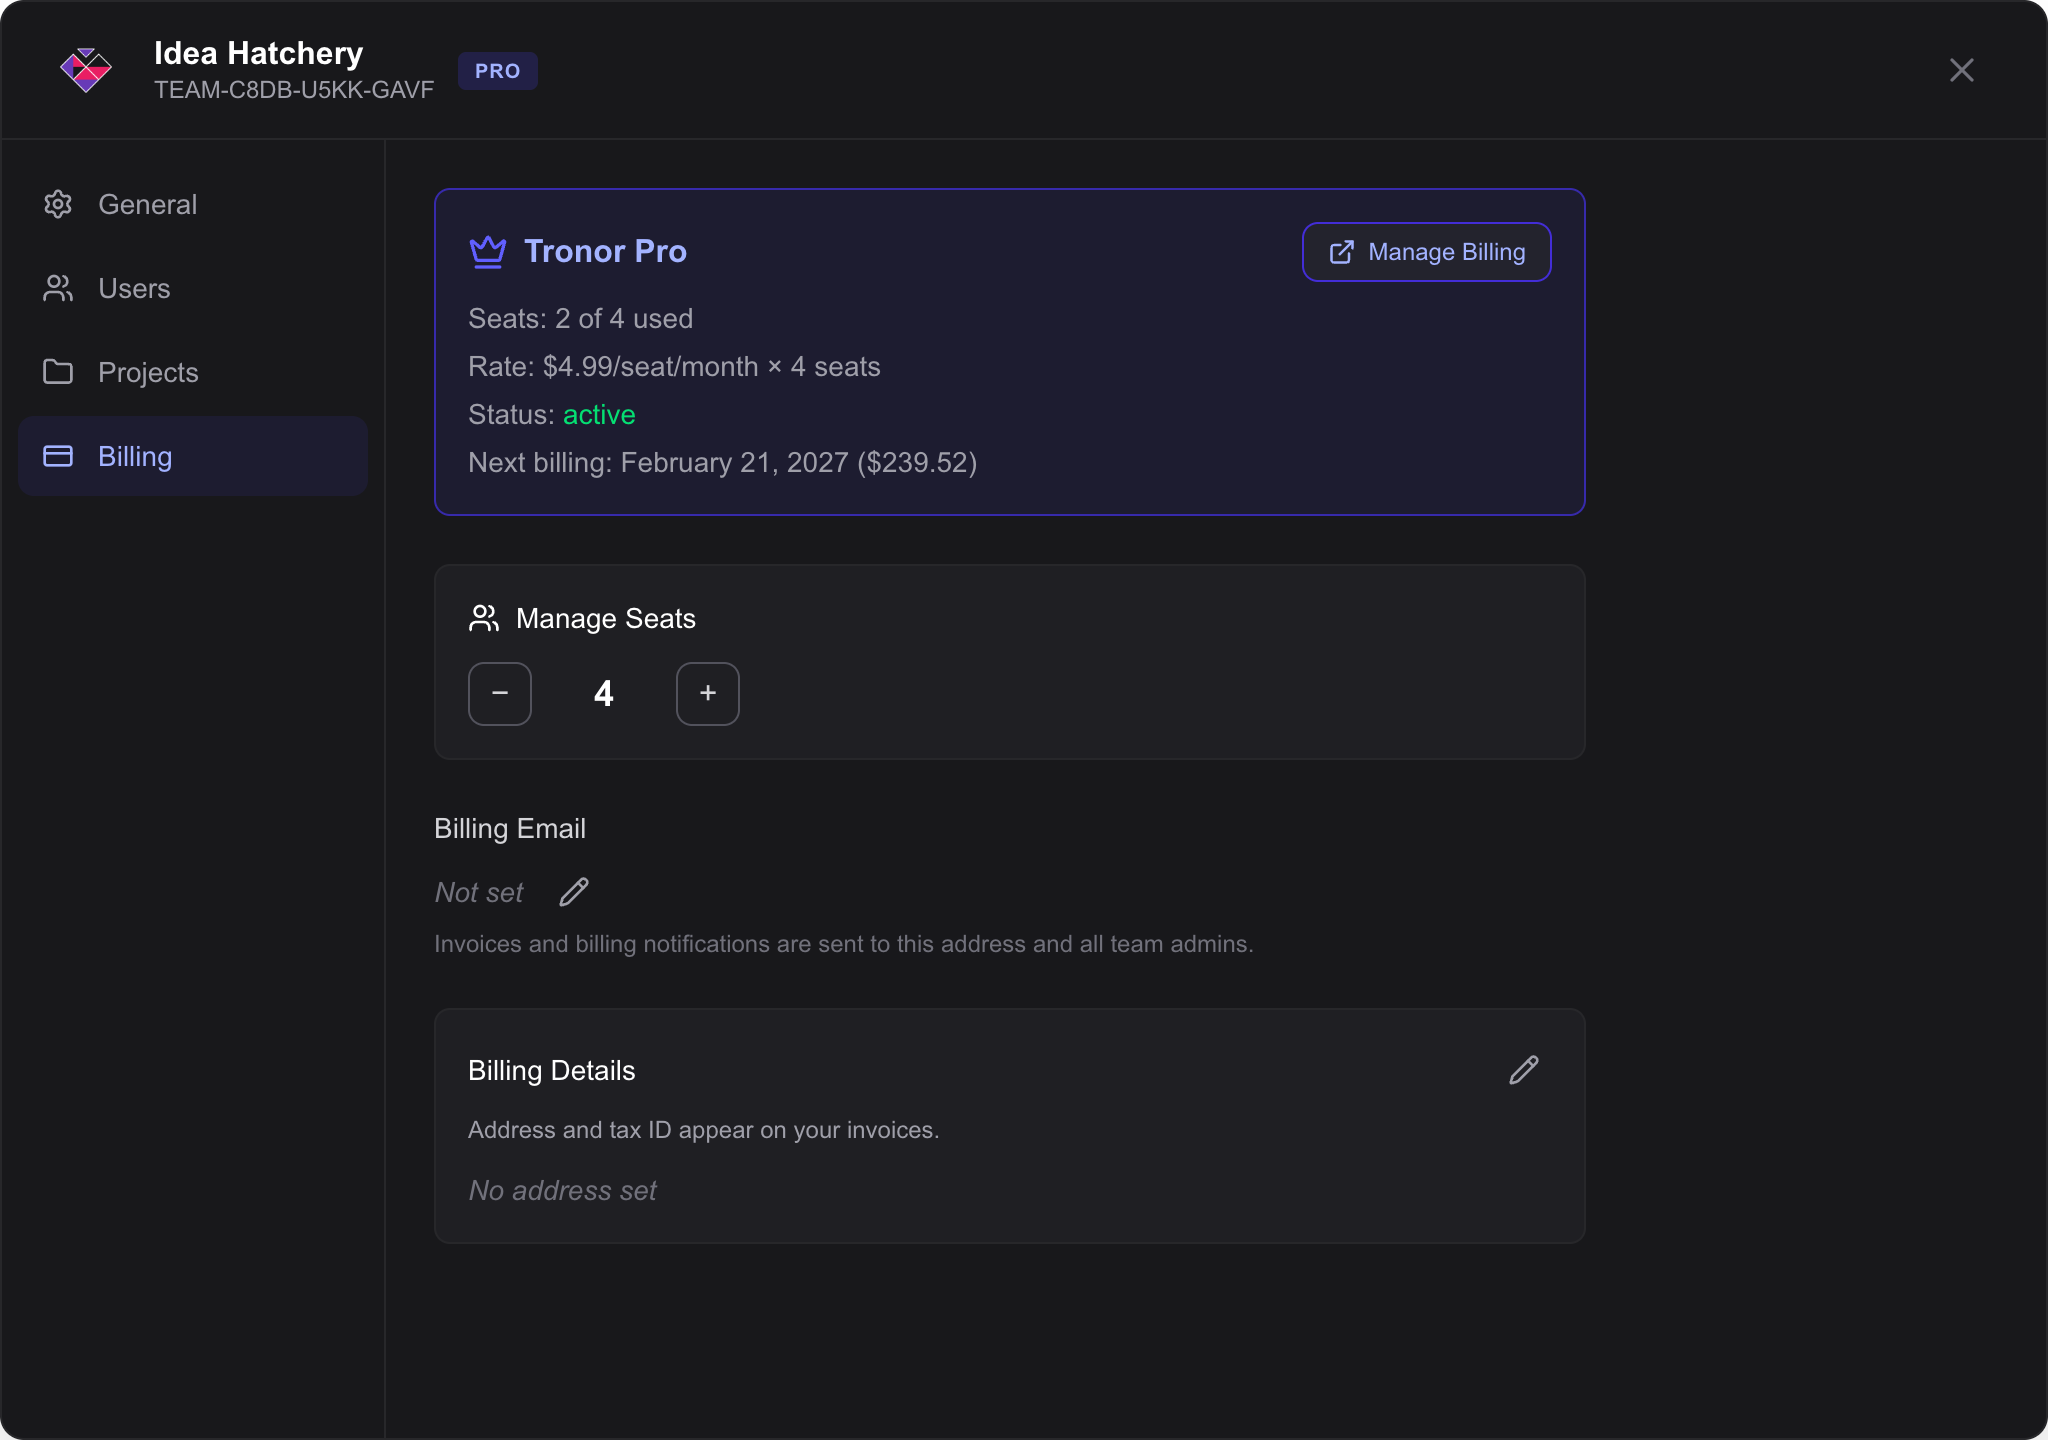Click the crown icon next to Tronor Pro

click(487, 252)
